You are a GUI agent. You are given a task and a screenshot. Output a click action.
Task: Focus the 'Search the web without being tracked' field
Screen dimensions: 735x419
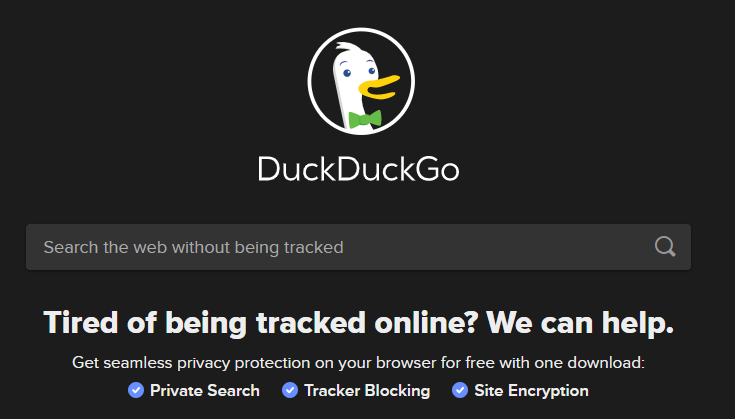click(358, 247)
